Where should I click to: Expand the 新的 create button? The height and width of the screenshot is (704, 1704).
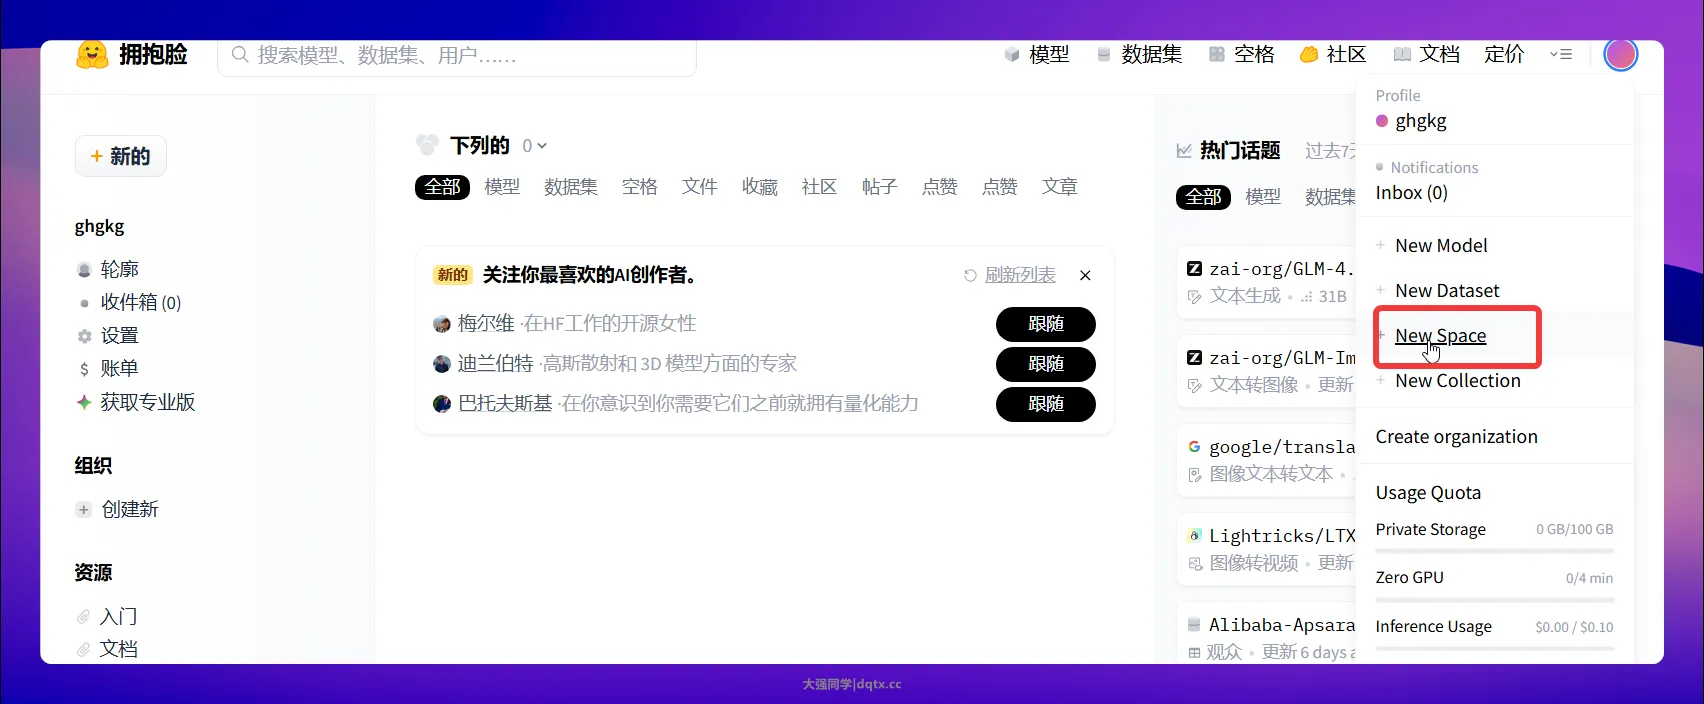click(121, 156)
